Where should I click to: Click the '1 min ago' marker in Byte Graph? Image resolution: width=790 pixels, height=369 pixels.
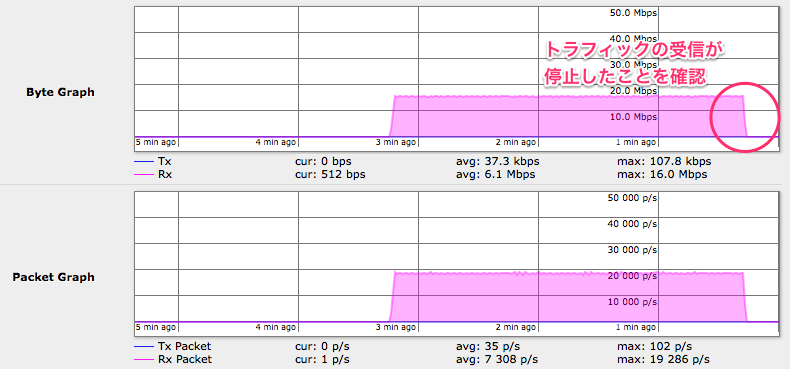(x=636, y=142)
